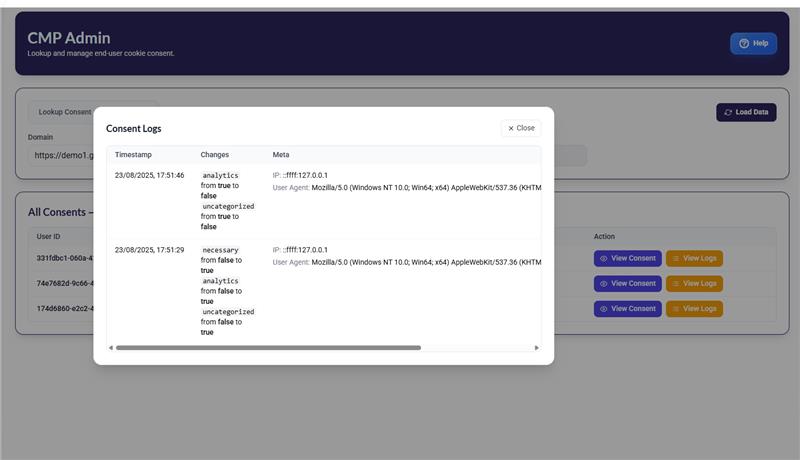This screenshot has height=460, width=800.
Task: Switch to the Lookup Consent tab
Action: (64, 112)
